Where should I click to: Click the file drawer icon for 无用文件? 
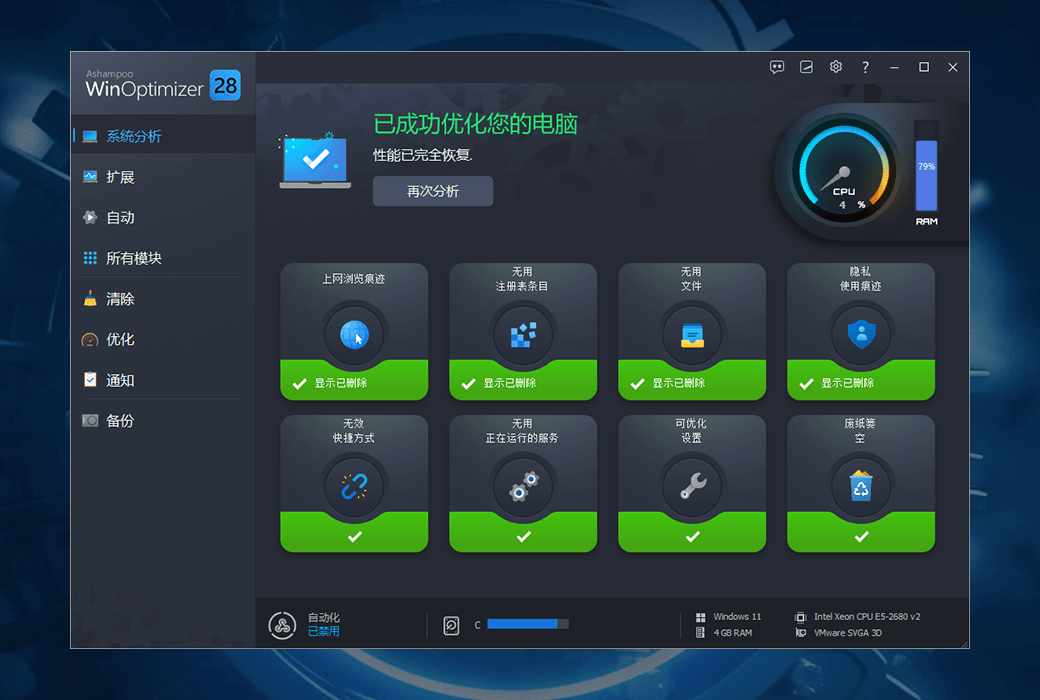(x=692, y=334)
